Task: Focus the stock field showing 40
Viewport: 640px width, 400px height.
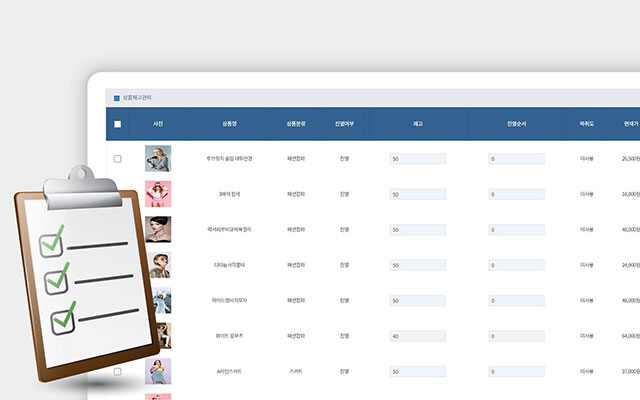Action: click(417, 336)
